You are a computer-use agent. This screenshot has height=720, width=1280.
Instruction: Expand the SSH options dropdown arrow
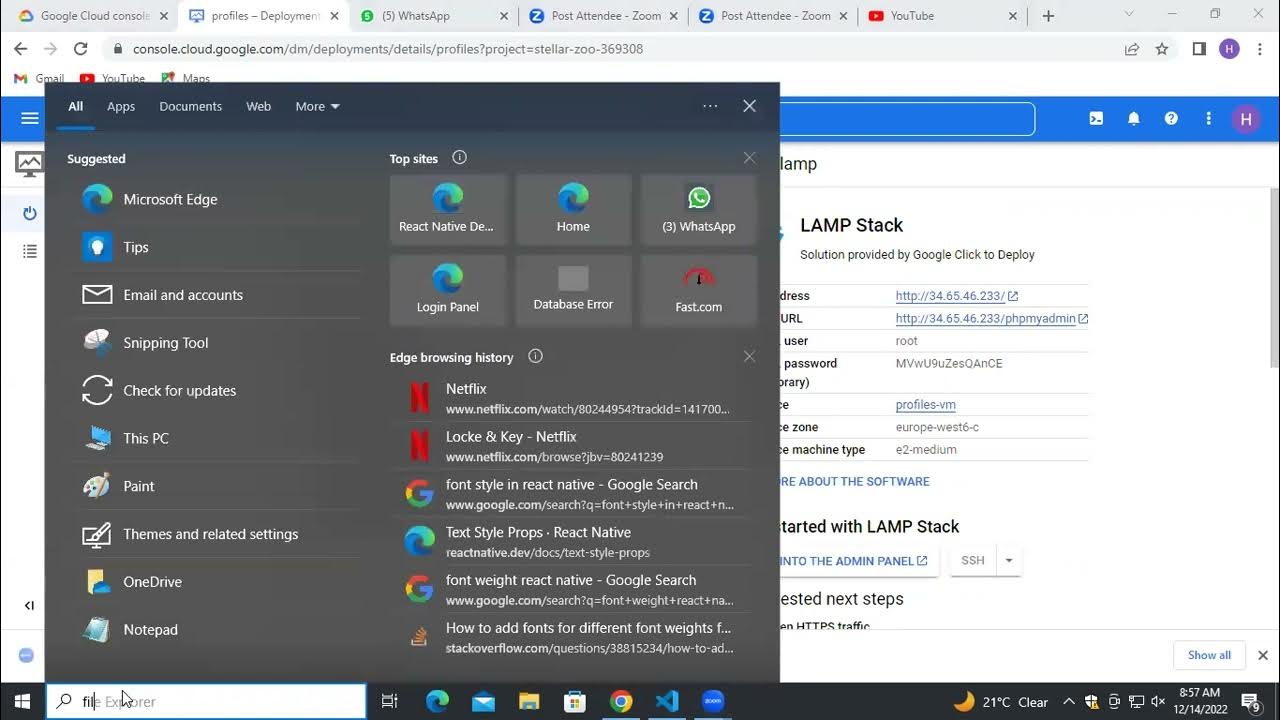tap(1009, 560)
